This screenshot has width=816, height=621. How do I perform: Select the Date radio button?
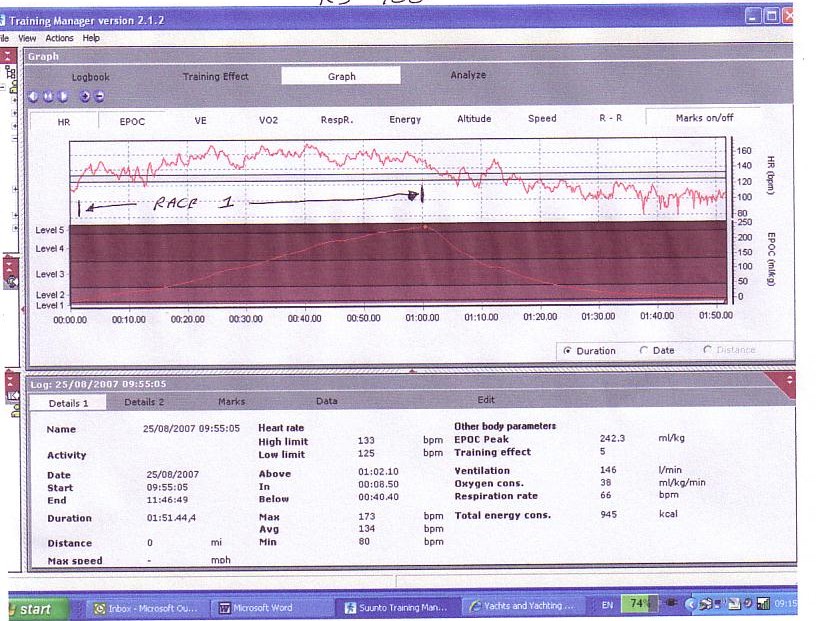point(644,350)
